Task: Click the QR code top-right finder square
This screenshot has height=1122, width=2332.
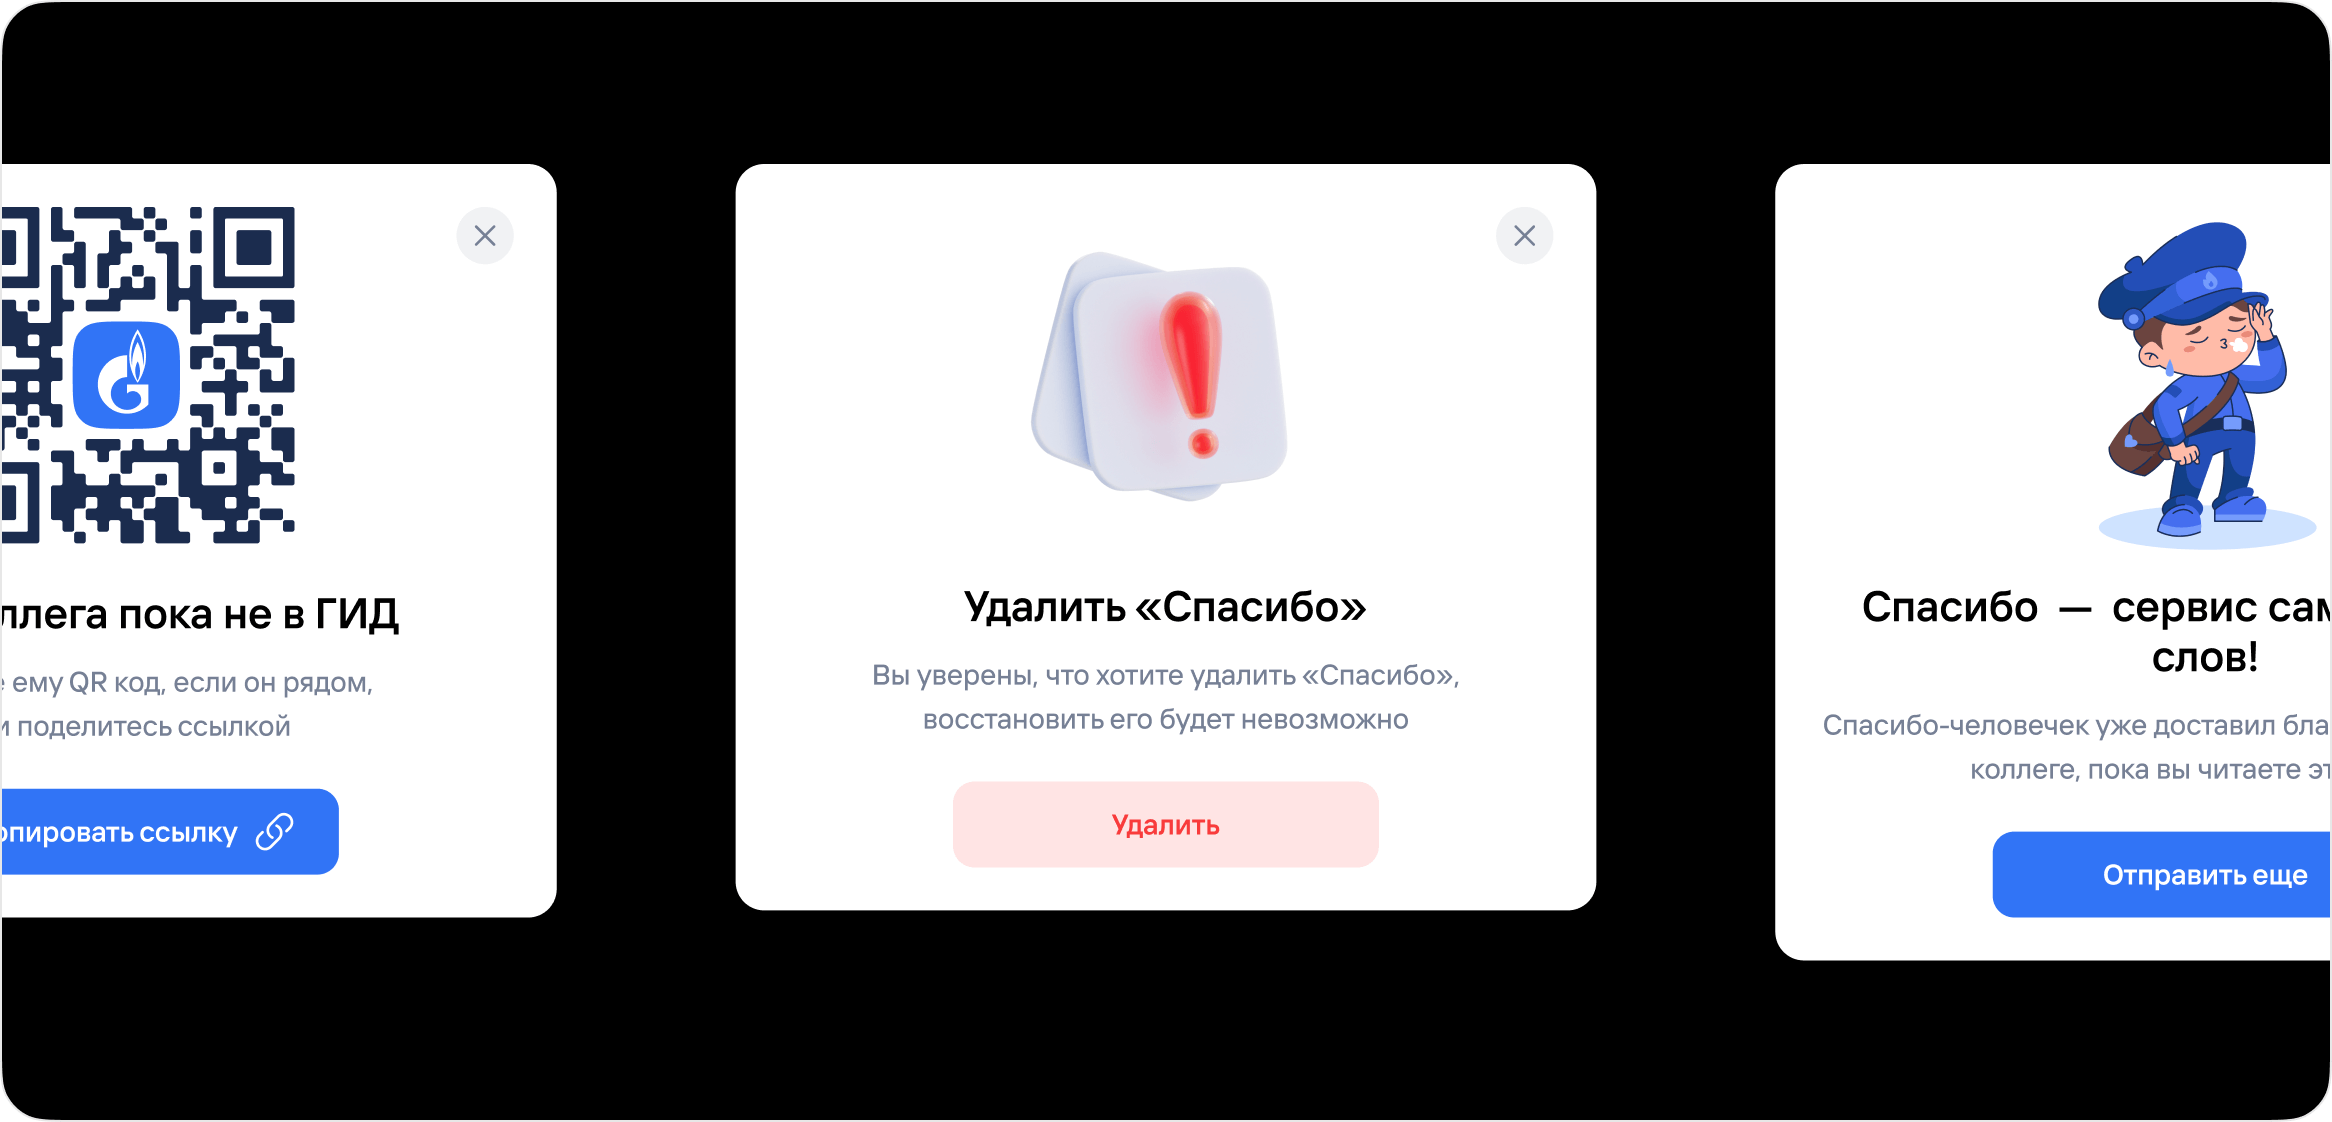Action: click(x=254, y=247)
